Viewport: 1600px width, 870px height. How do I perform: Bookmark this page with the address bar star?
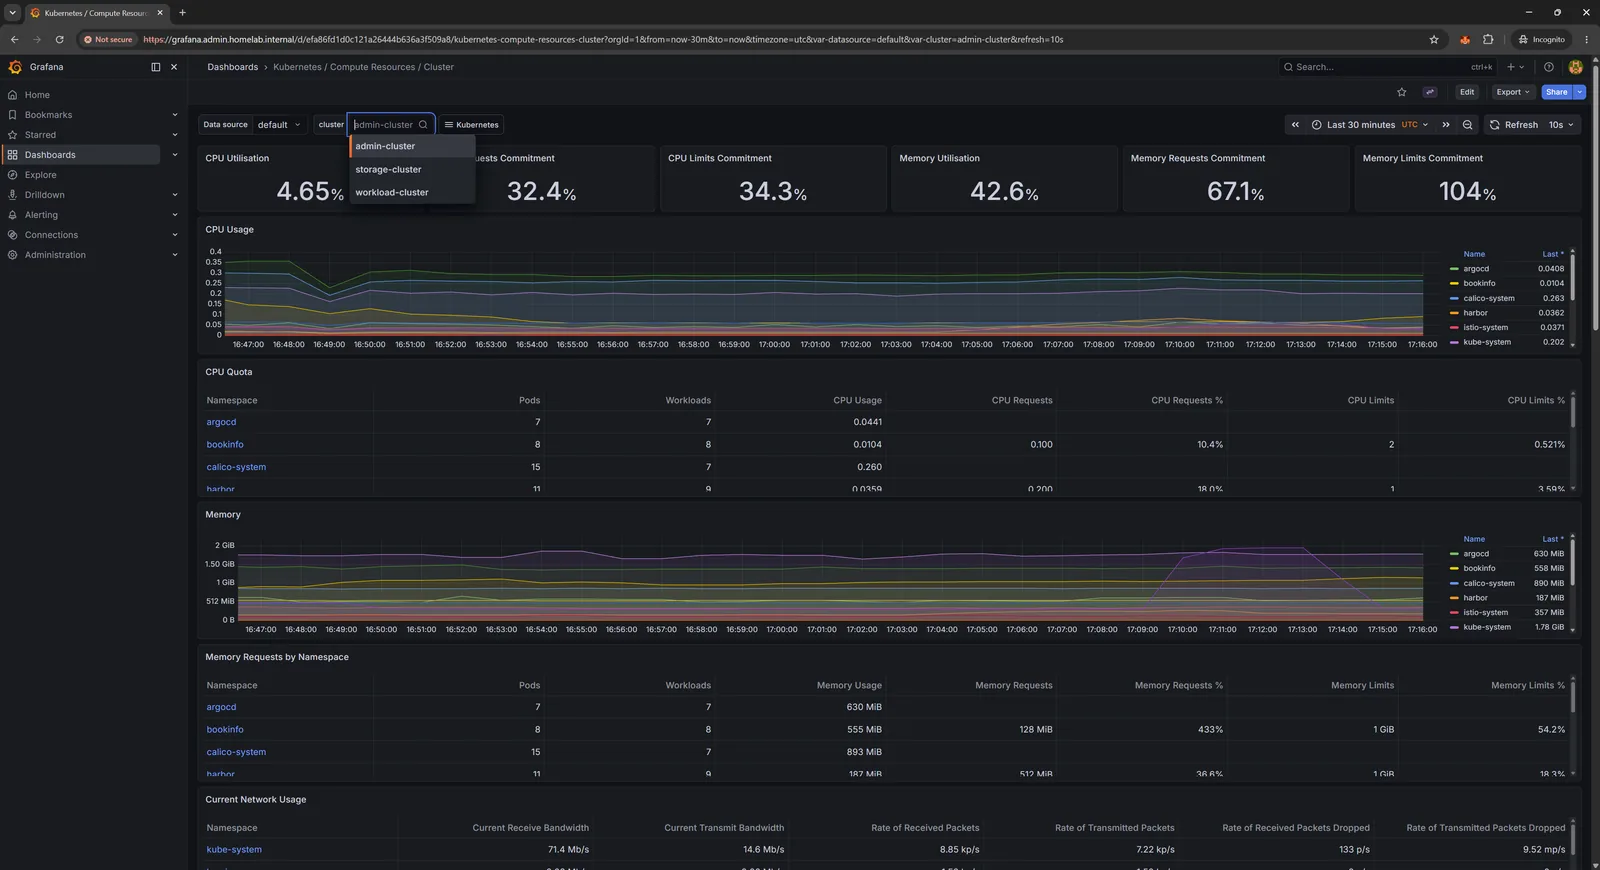pos(1434,40)
